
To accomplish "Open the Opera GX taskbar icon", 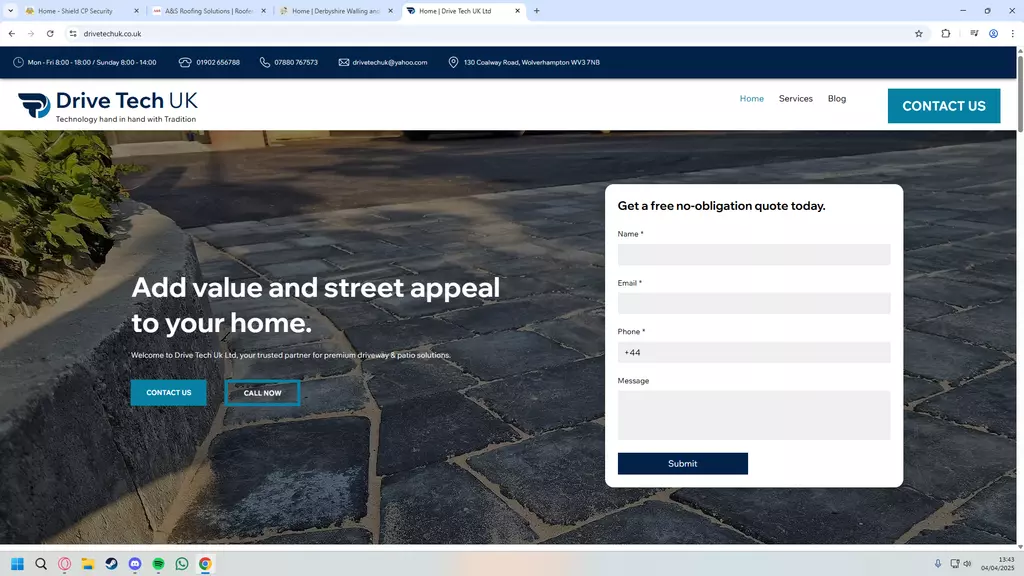I will coord(65,564).
